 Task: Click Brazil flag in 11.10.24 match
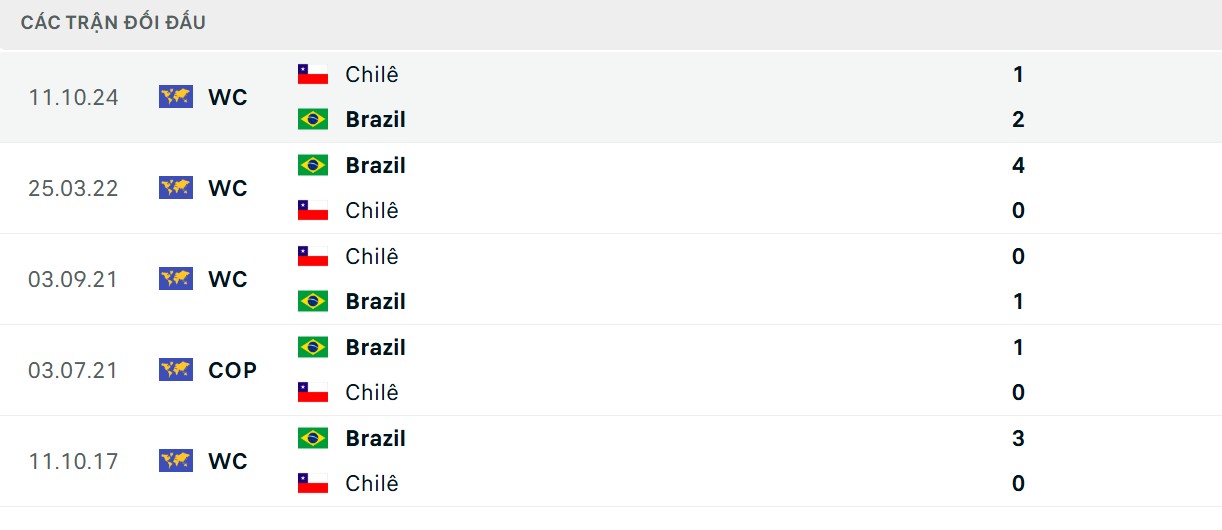click(313, 119)
